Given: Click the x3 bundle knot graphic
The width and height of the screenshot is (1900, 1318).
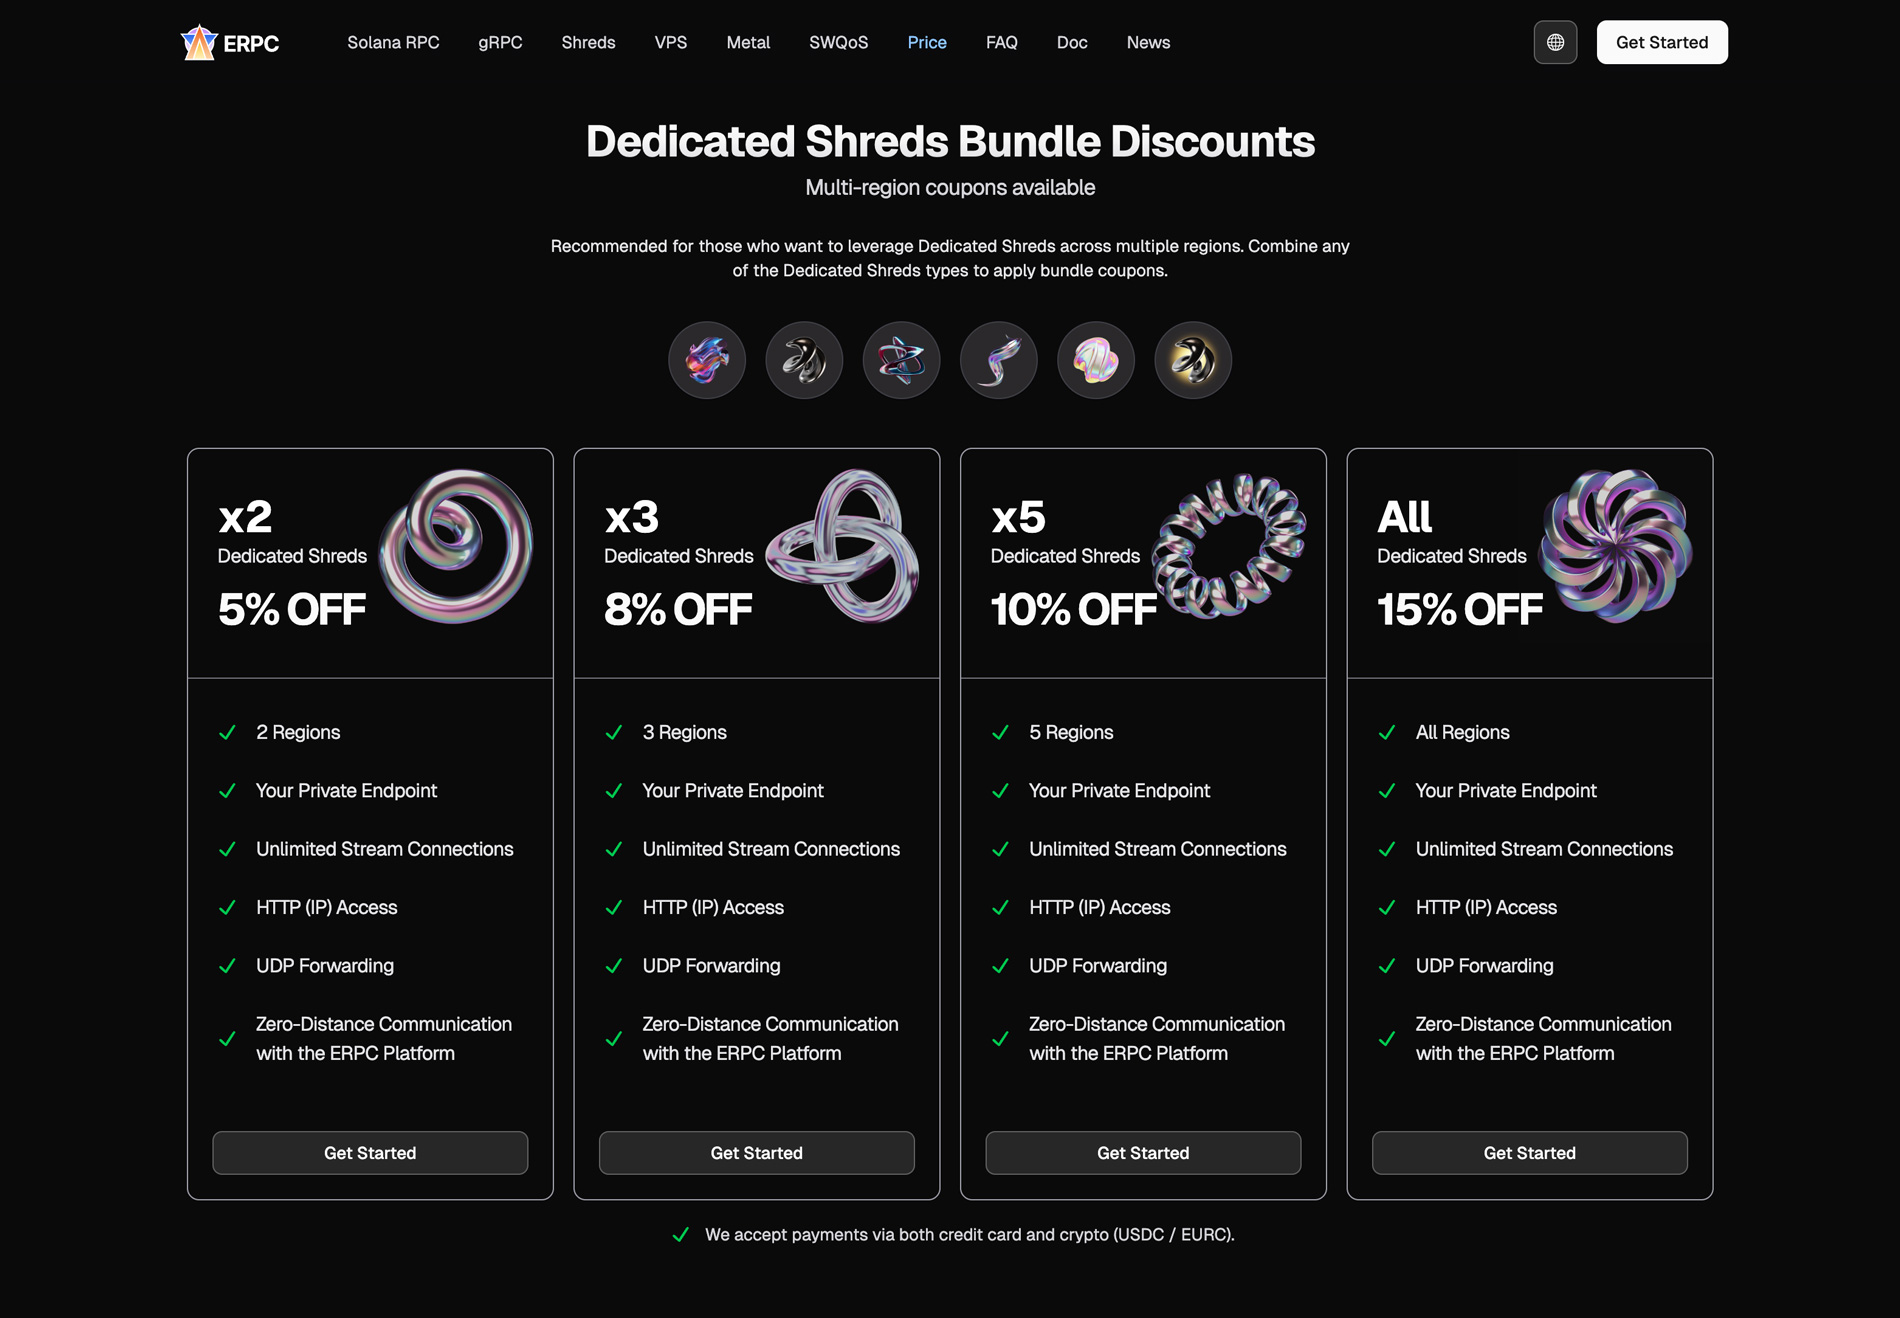Looking at the screenshot, I should [843, 548].
